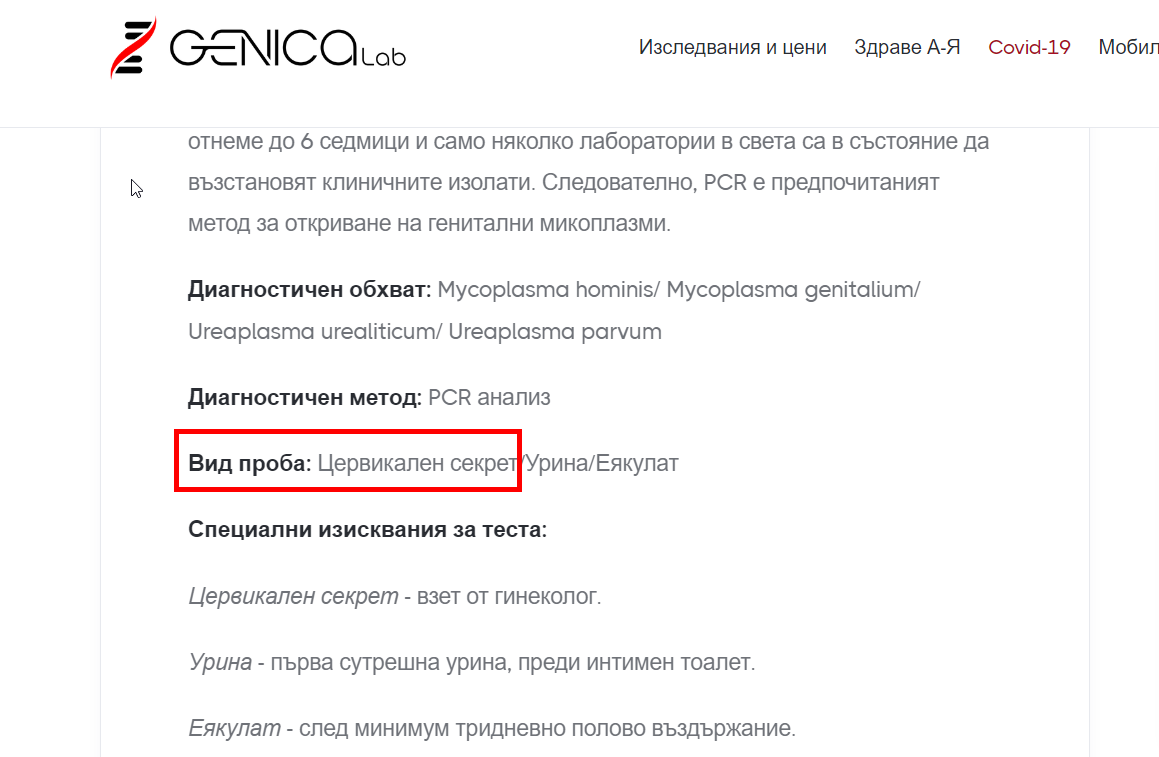Click the PCR анализ text
The image size is (1159, 757).
[x=489, y=397]
